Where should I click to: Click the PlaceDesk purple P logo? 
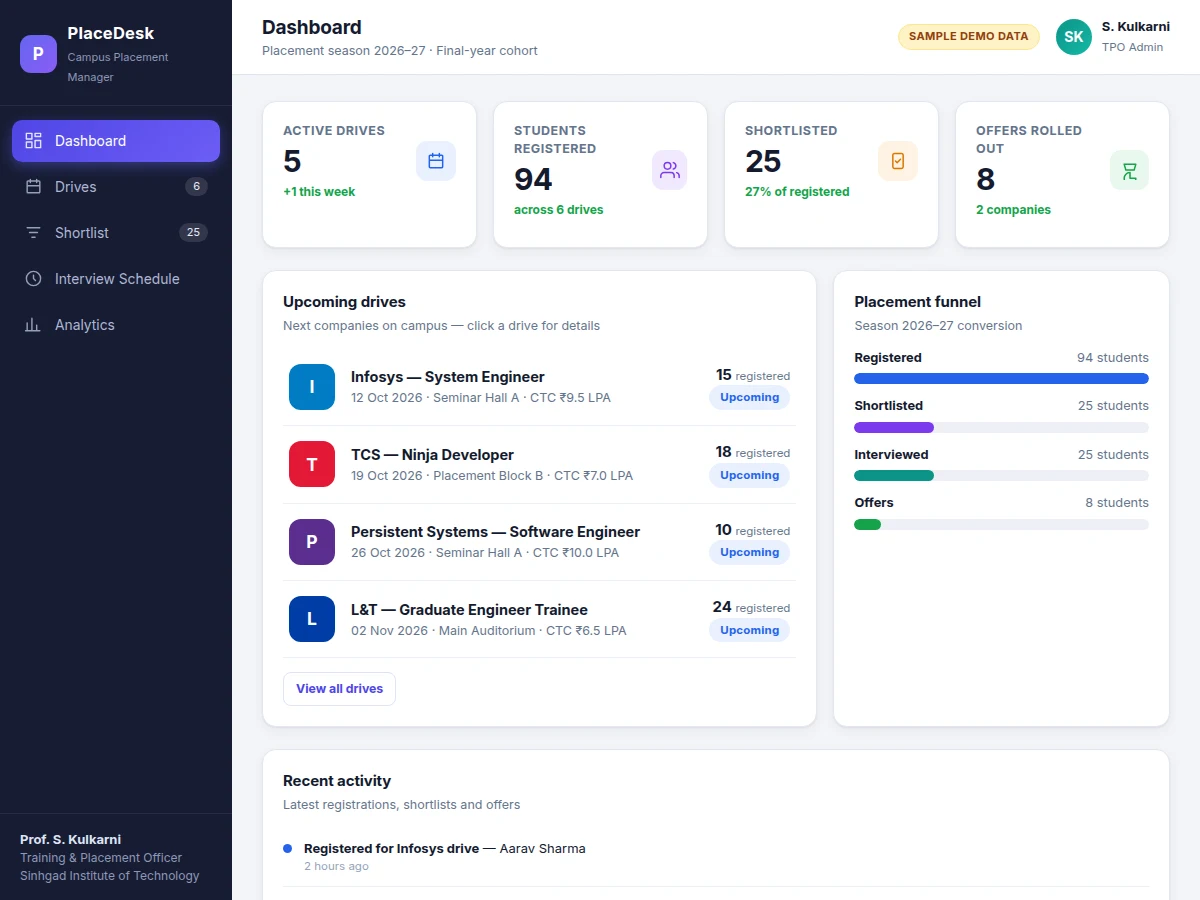(x=38, y=54)
